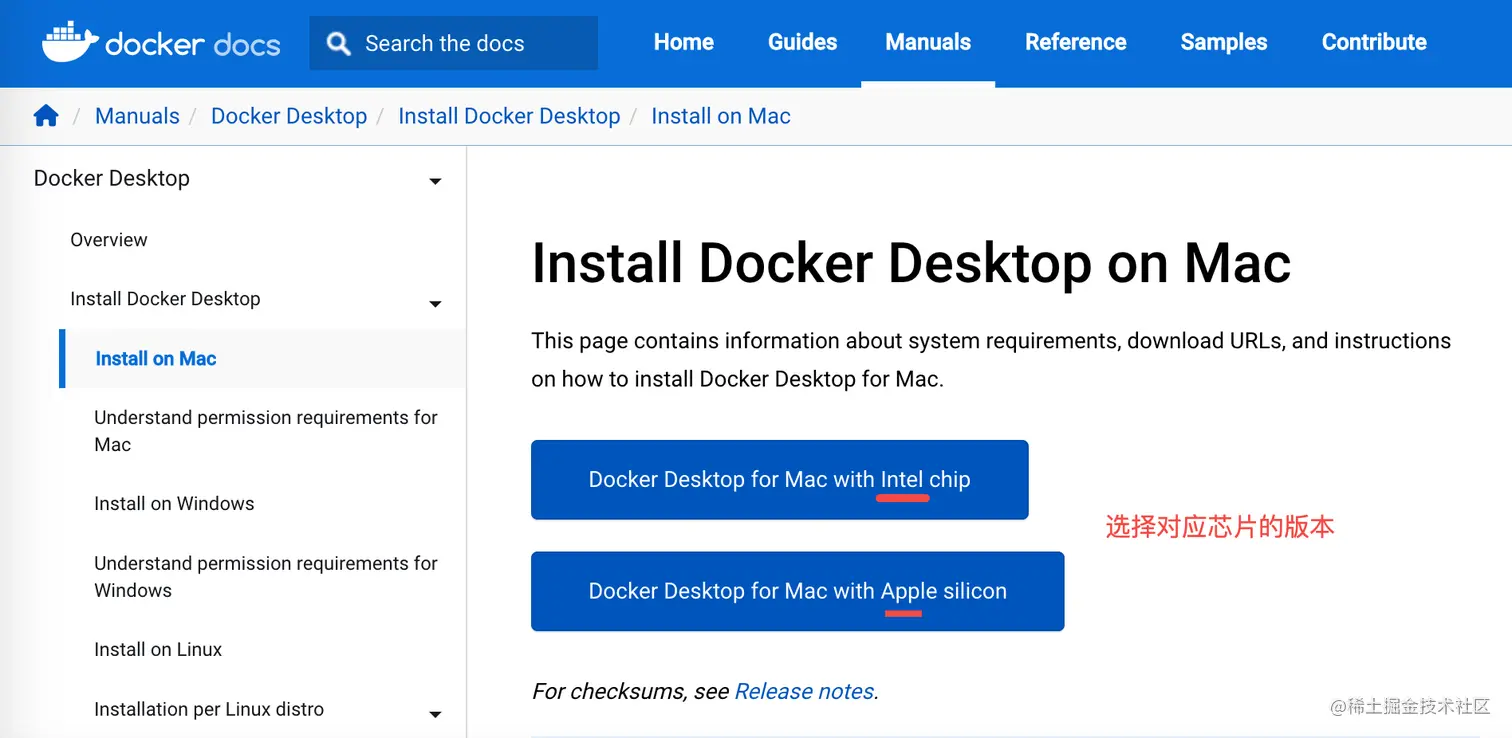The height and width of the screenshot is (738, 1512).
Task: Click the 'For checksums, see' text
Action: [630, 691]
